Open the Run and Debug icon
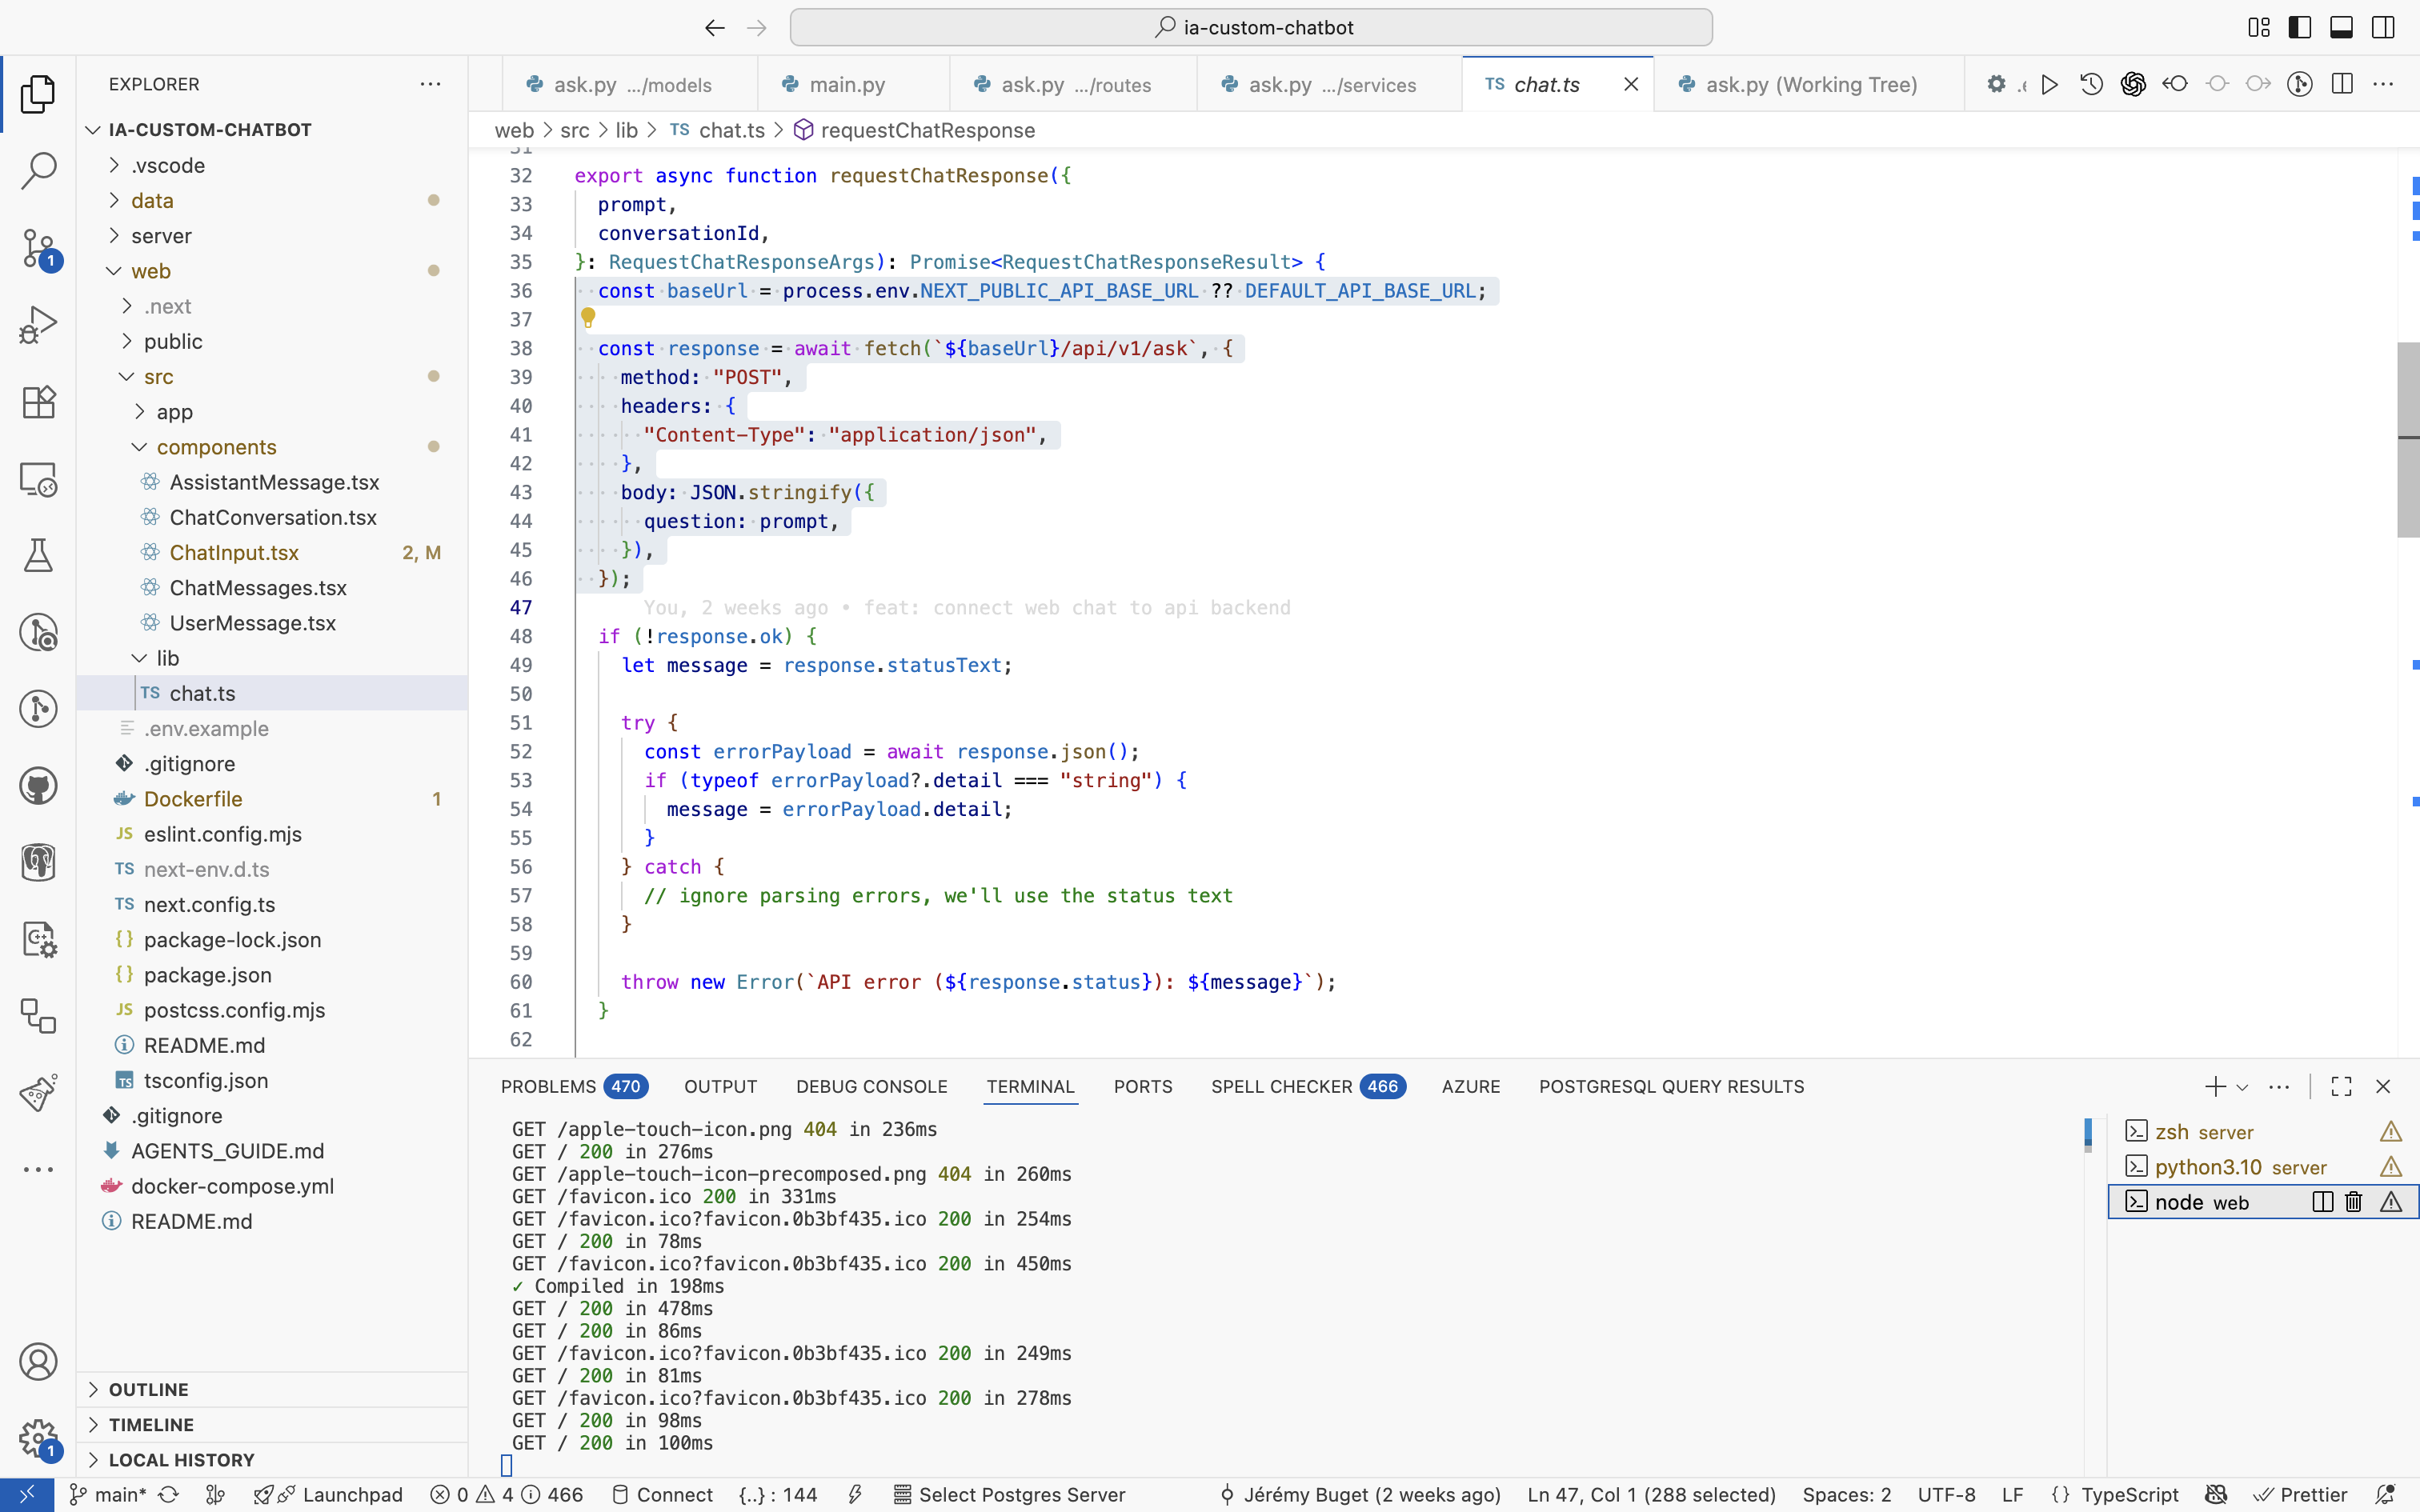 click(x=39, y=322)
